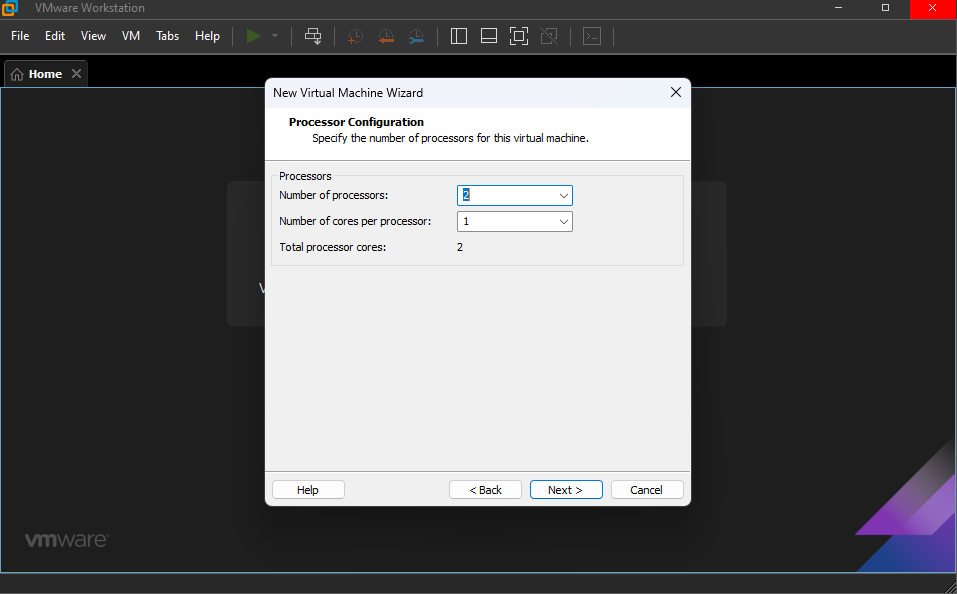Toggle the thumbnail bar icon

(489, 36)
